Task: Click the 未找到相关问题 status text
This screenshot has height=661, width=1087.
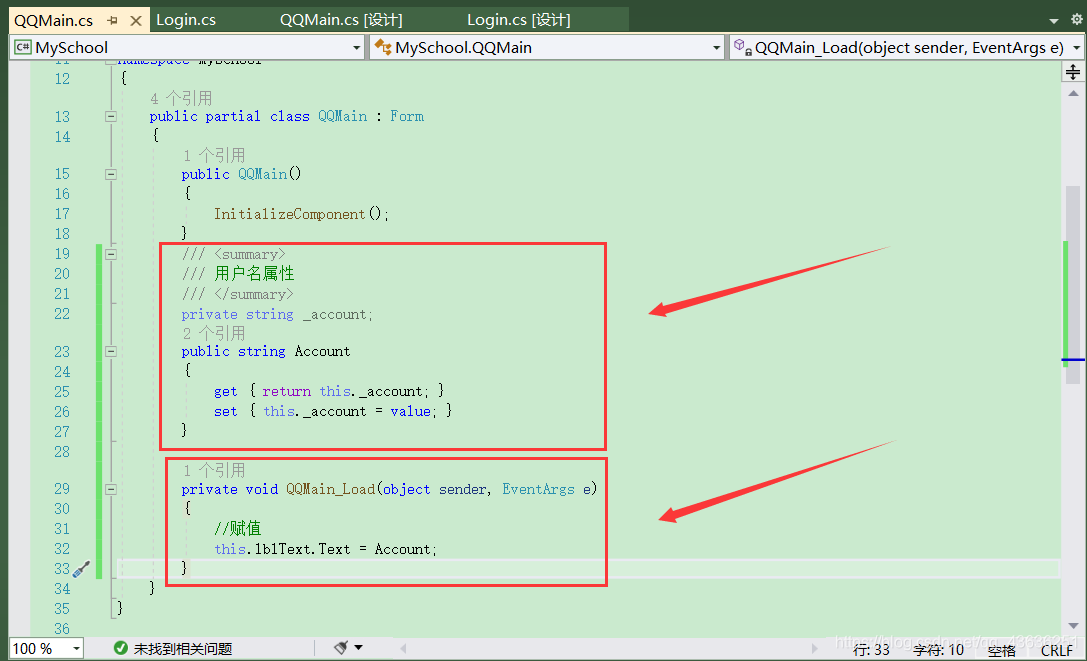Action: click(x=183, y=649)
